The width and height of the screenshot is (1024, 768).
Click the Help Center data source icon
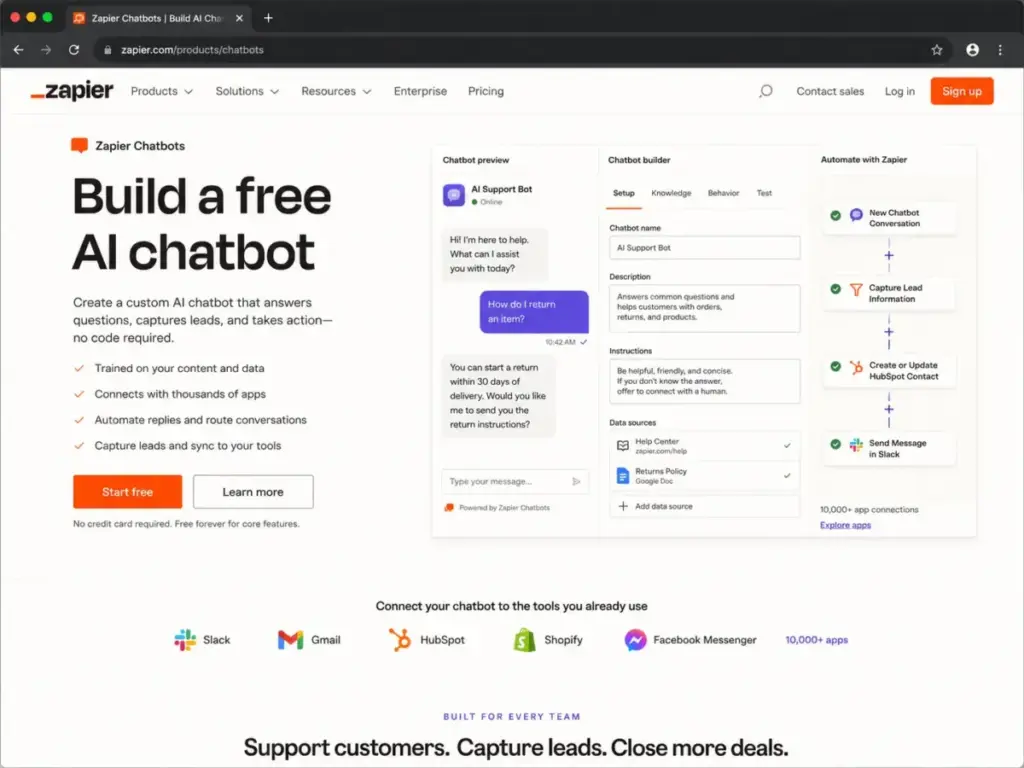(622, 445)
